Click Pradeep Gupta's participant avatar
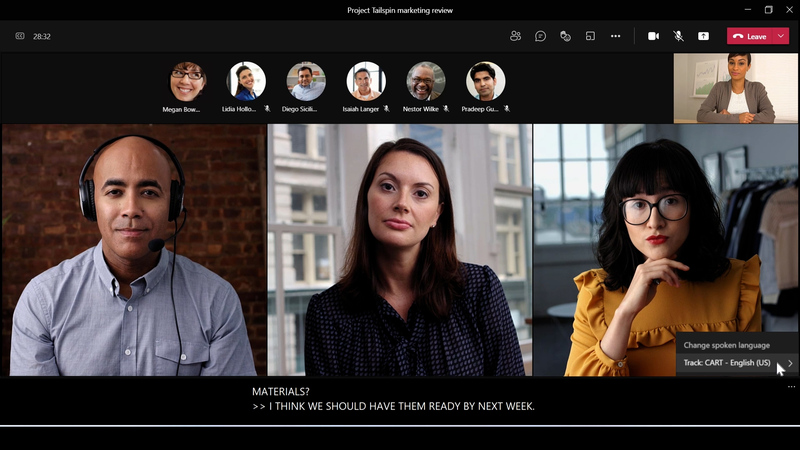This screenshot has height=450, width=800. point(486,81)
